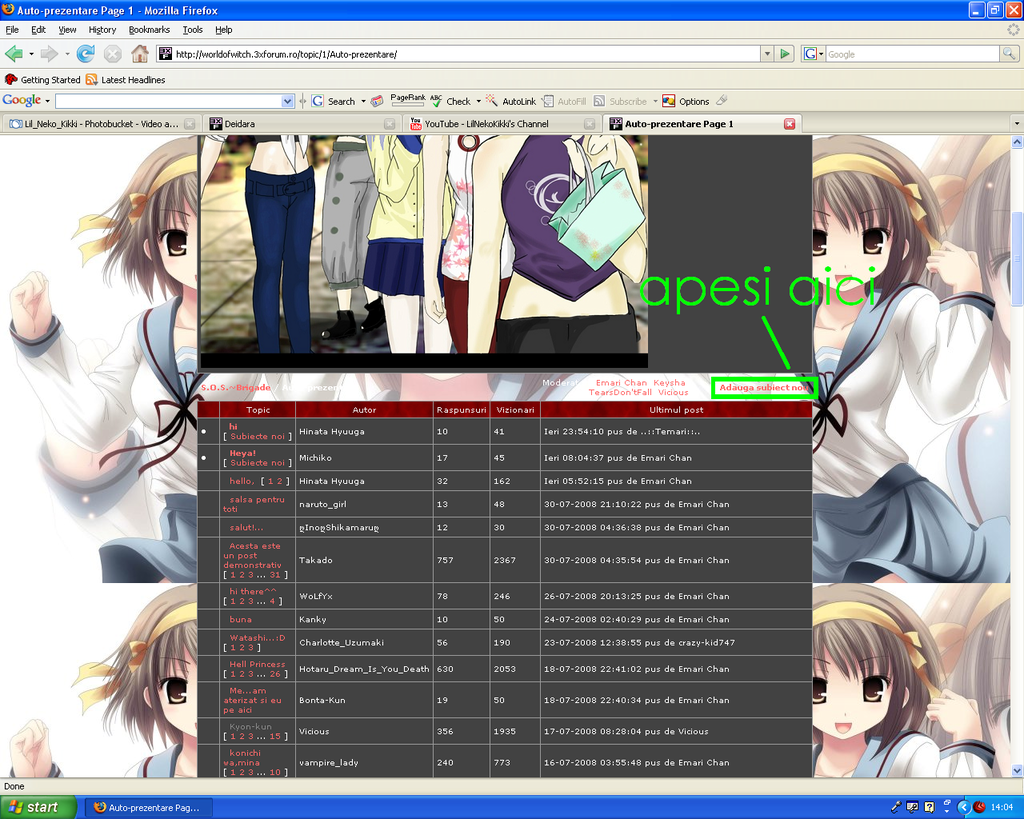Click the Firefox Auto-prezentare taskbar button
The width and height of the screenshot is (1024, 819).
(x=148, y=807)
